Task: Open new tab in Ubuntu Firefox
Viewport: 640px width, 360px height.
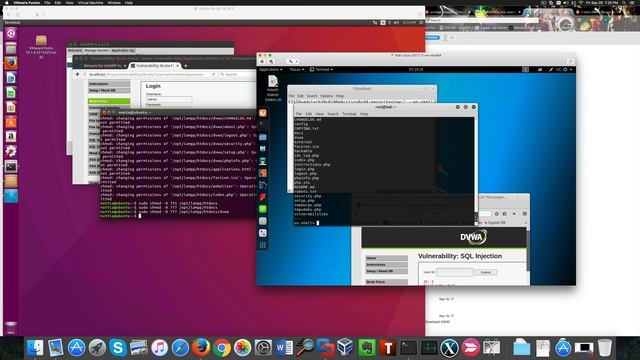Action: pos(186,66)
